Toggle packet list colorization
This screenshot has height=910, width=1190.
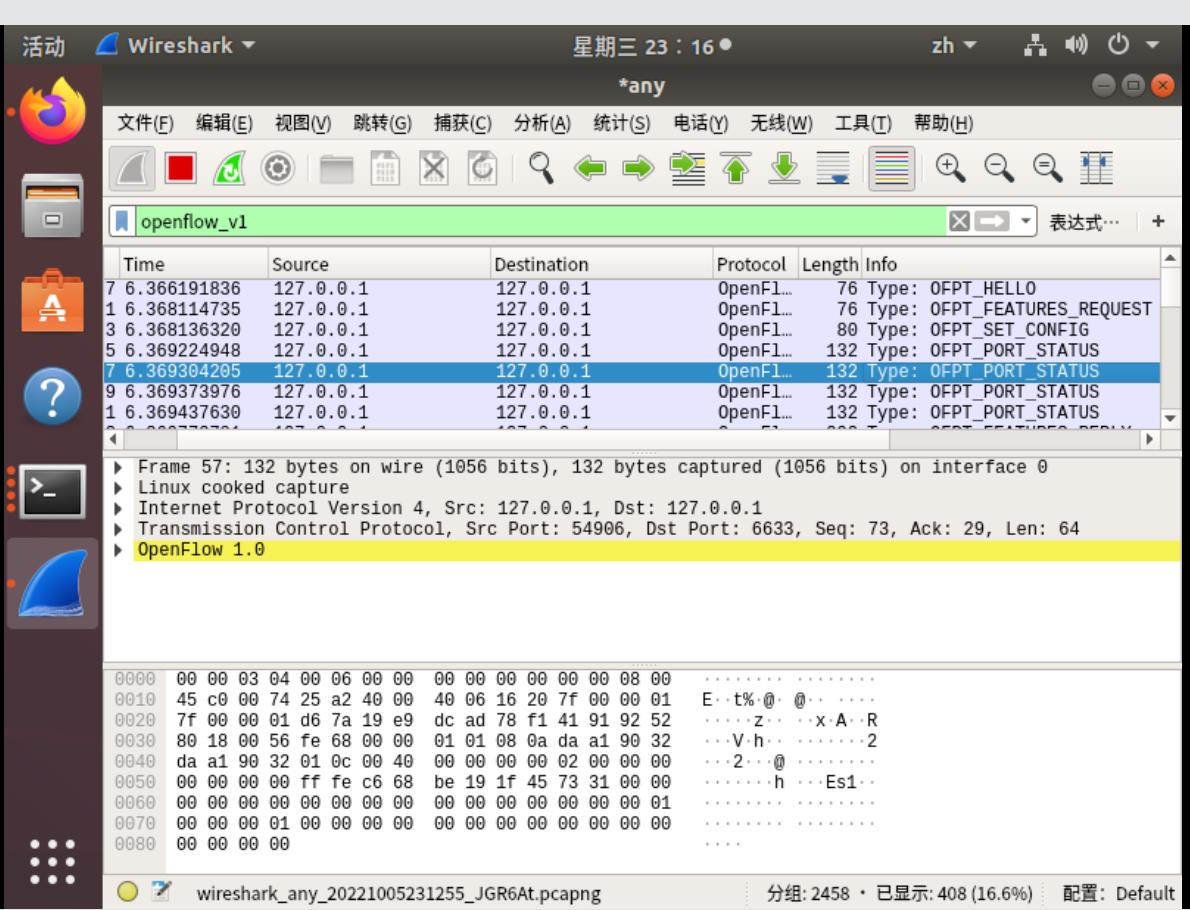891,168
